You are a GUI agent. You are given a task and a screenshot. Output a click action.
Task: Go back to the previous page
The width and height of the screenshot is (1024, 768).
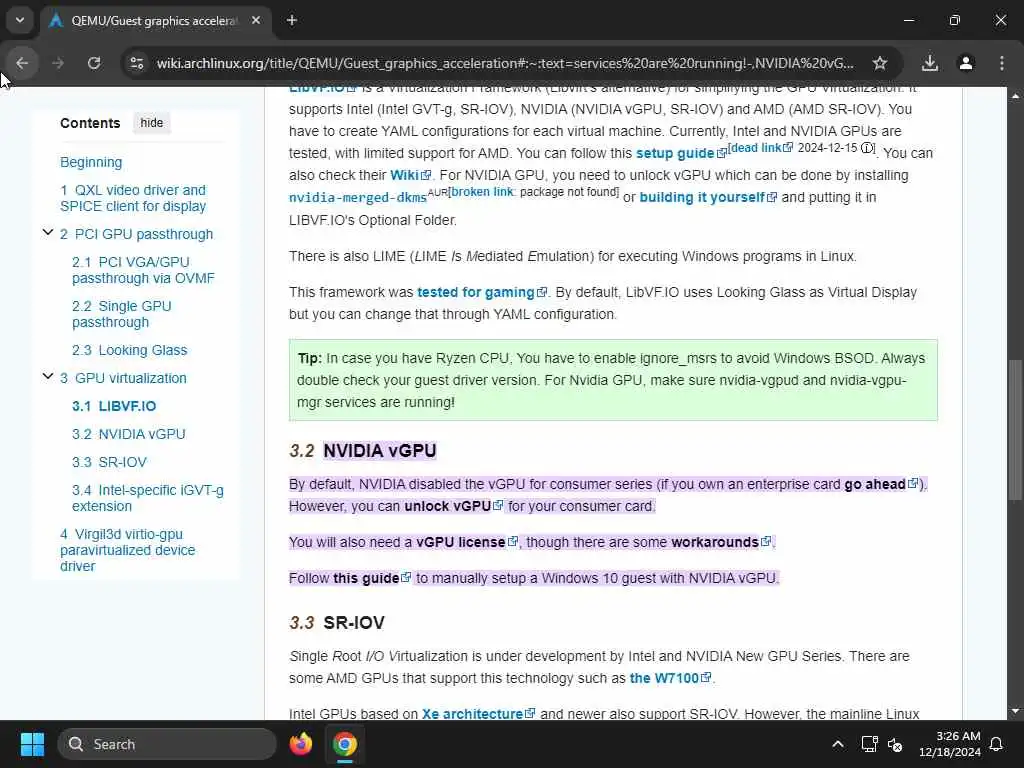point(22,63)
